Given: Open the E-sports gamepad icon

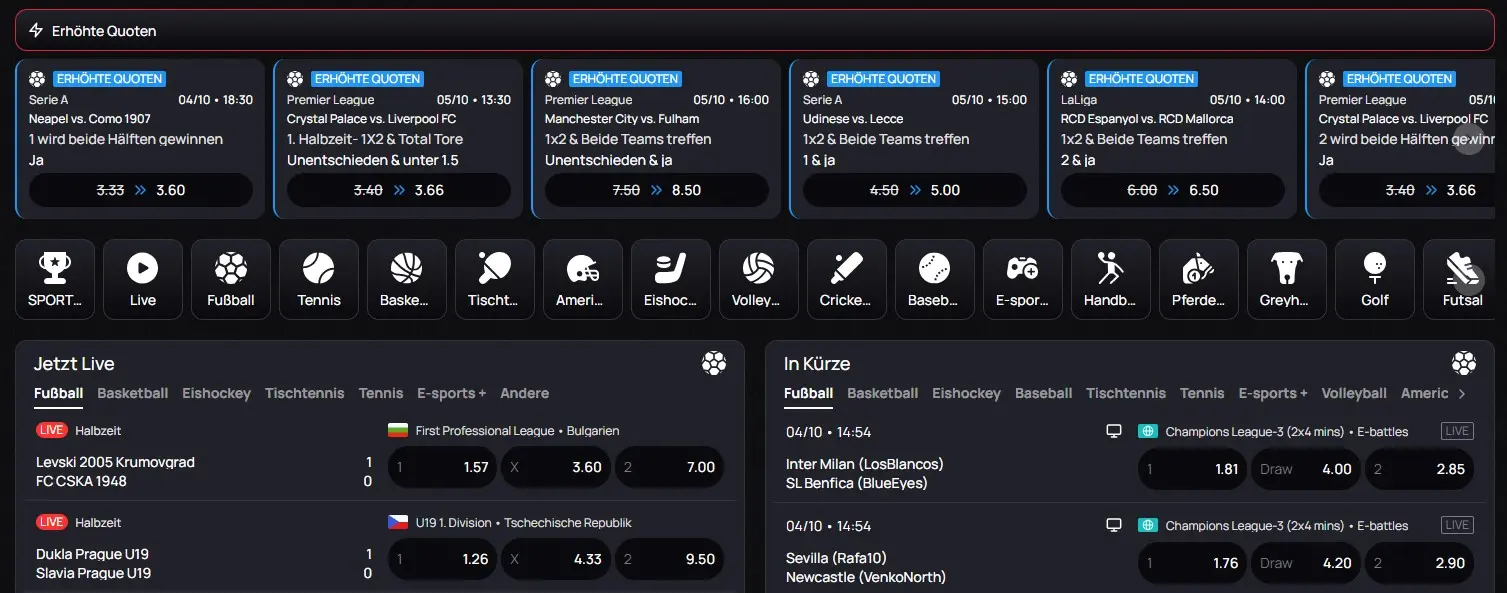Looking at the screenshot, I should pyautogui.click(x=1023, y=279).
